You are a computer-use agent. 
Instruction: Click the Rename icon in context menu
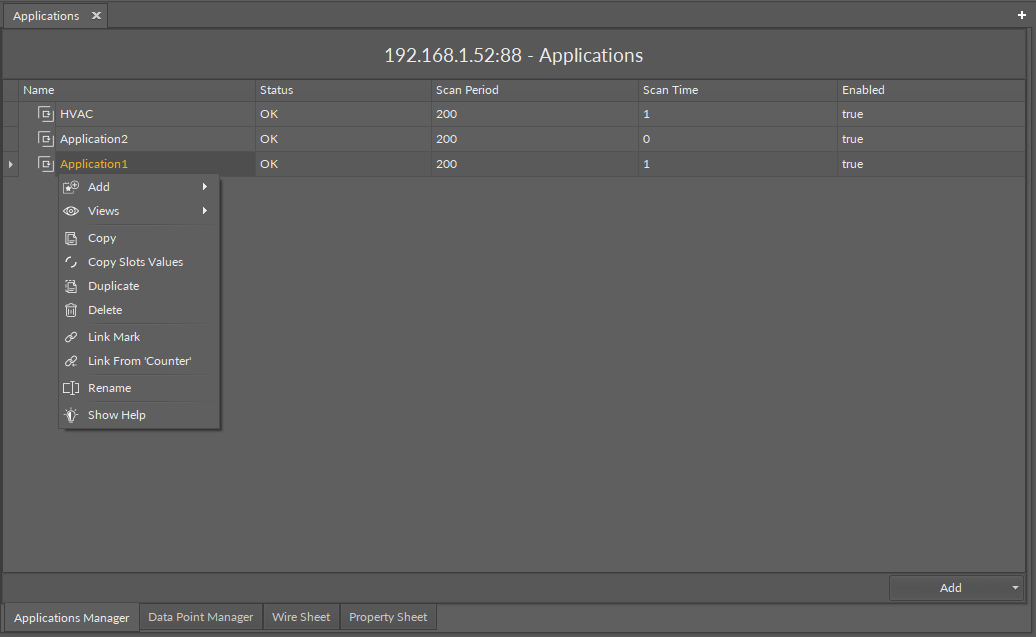pyautogui.click(x=71, y=388)
